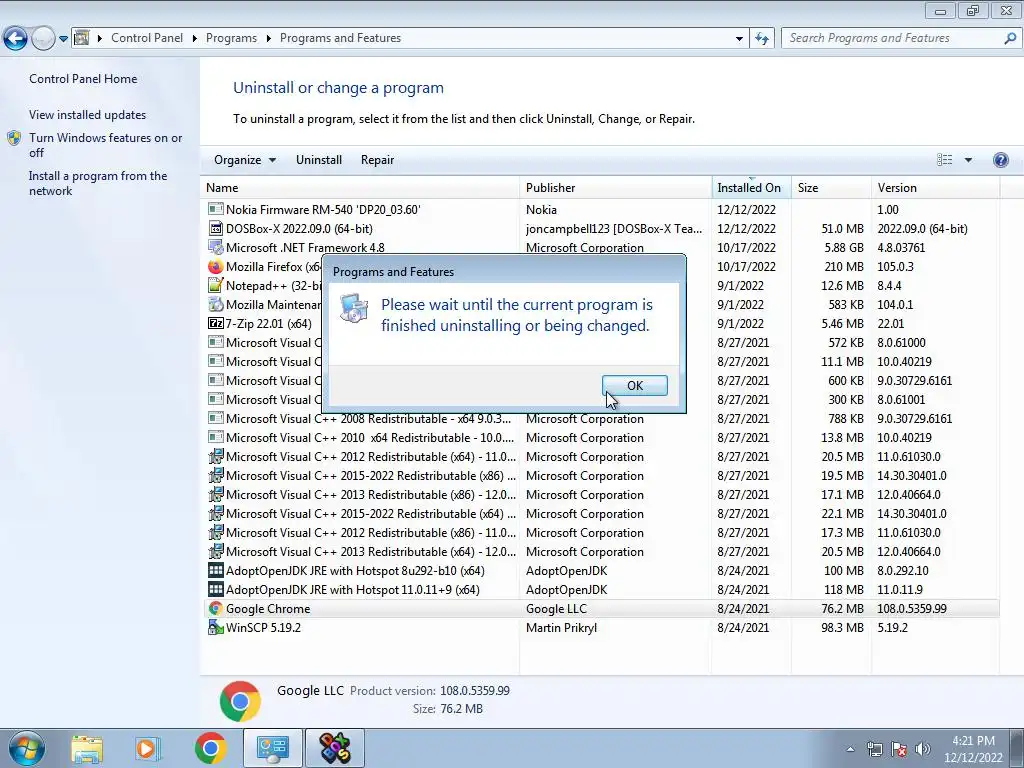Select the 7-Zip 22.01 icon

tap(216, 323)
